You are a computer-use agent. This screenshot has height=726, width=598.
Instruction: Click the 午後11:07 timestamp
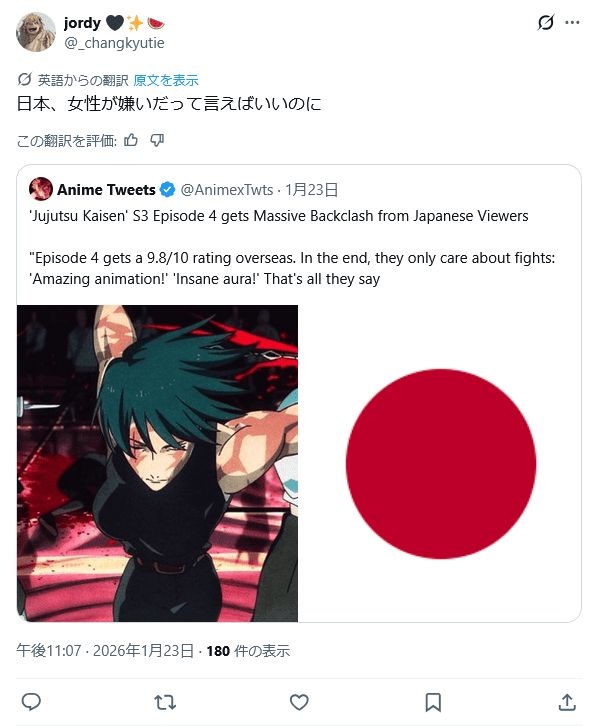49,651
